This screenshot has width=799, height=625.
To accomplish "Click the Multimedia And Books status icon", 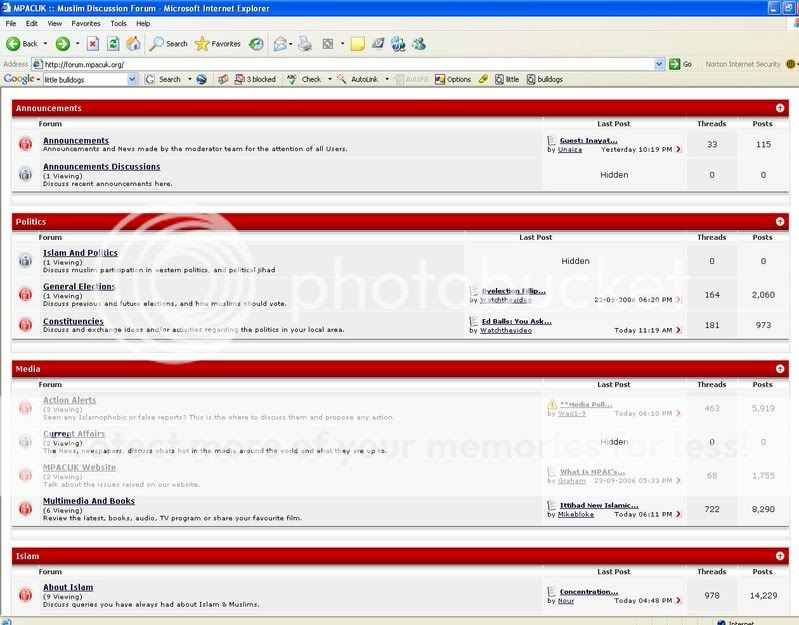I will click(25, 508).
